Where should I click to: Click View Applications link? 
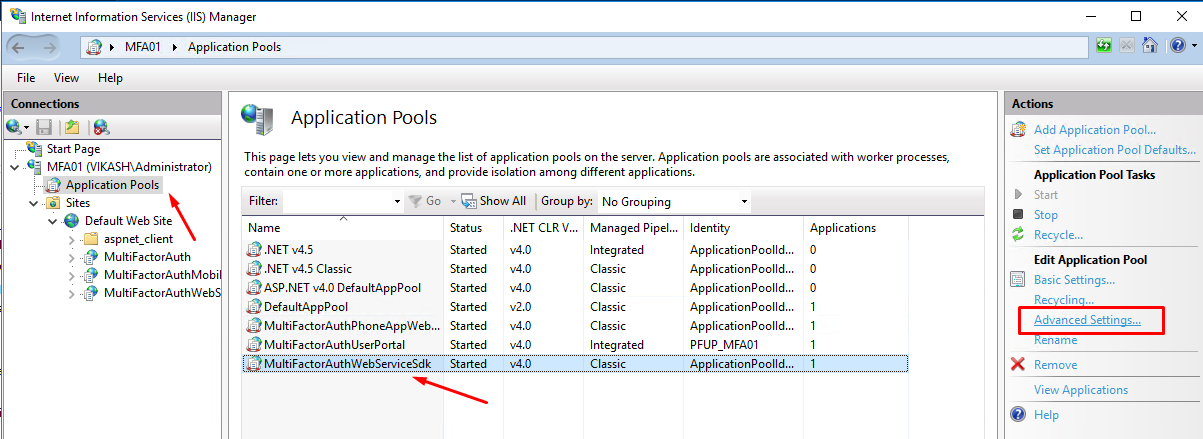click(x=1081, y=390)
